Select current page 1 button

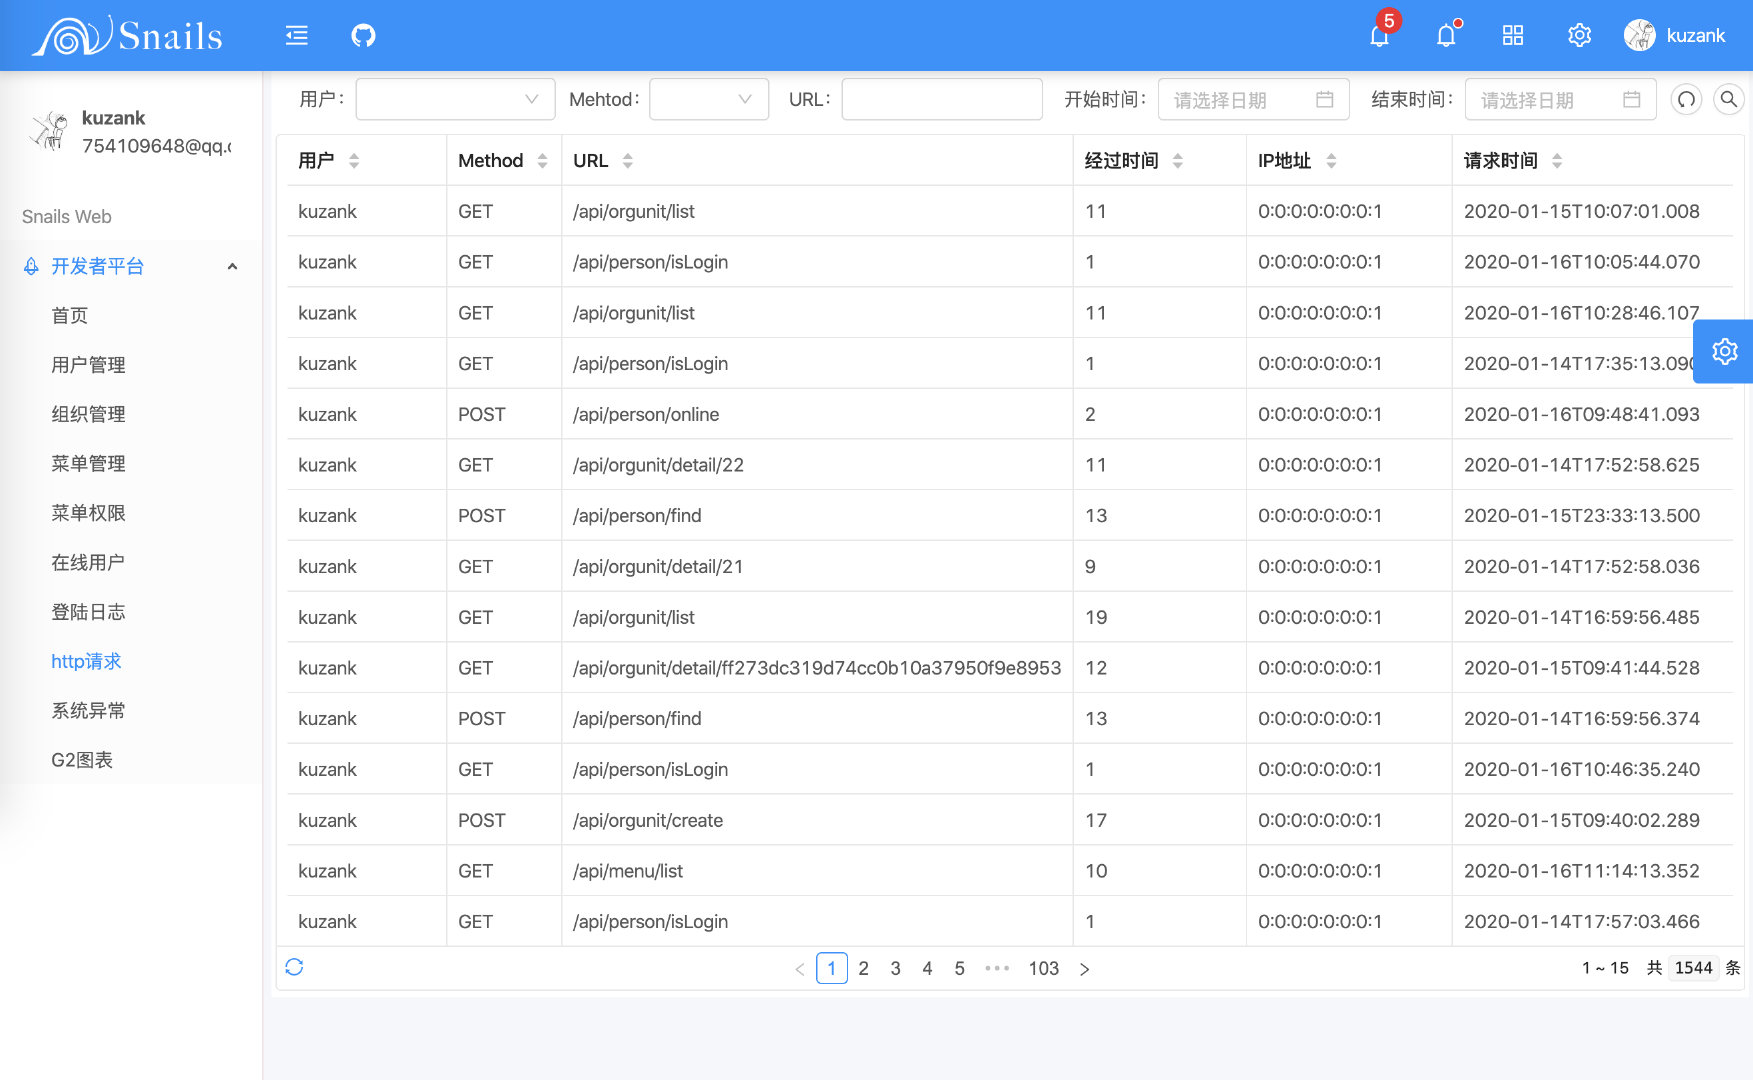point(832,968)
